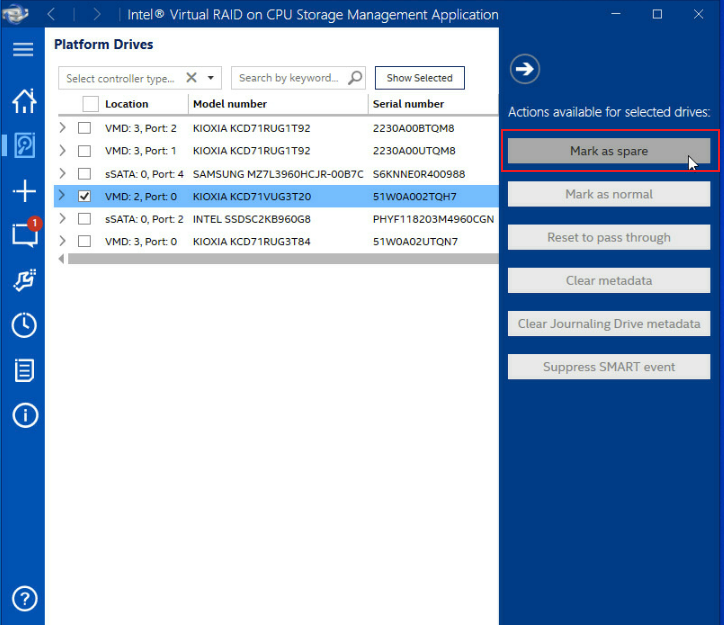
Task: Click the plus Create Volume icon
Action: tap(24, 191)
